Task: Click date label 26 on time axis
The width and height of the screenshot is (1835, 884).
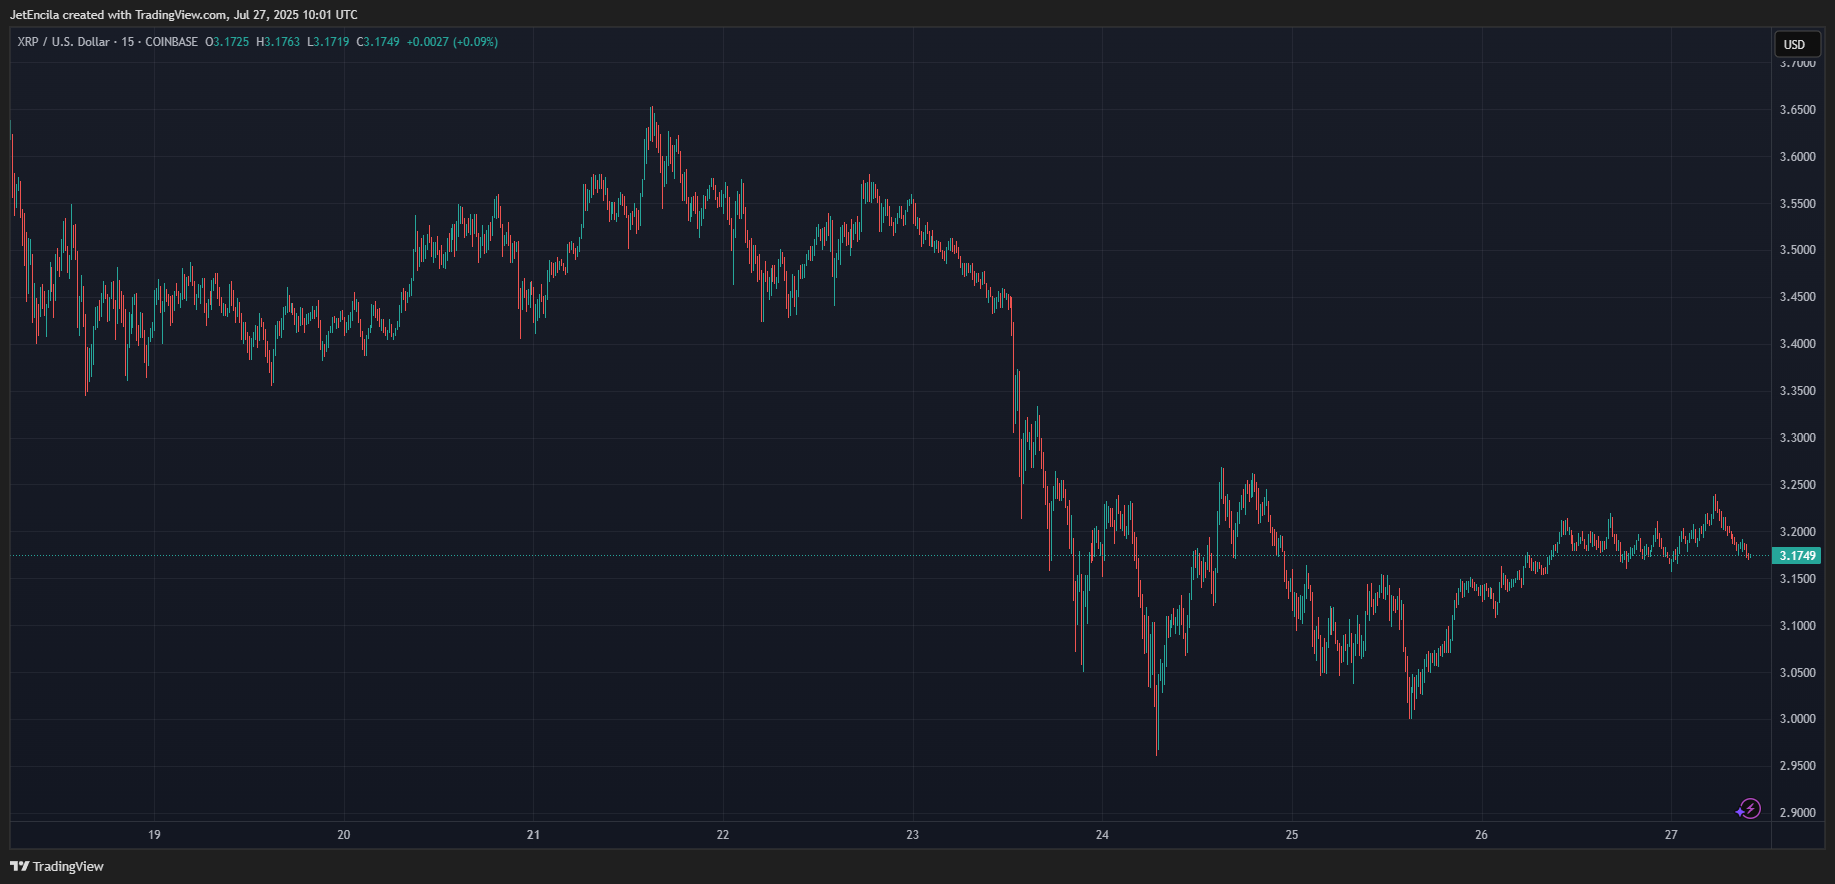Action: click(1481, 835)
